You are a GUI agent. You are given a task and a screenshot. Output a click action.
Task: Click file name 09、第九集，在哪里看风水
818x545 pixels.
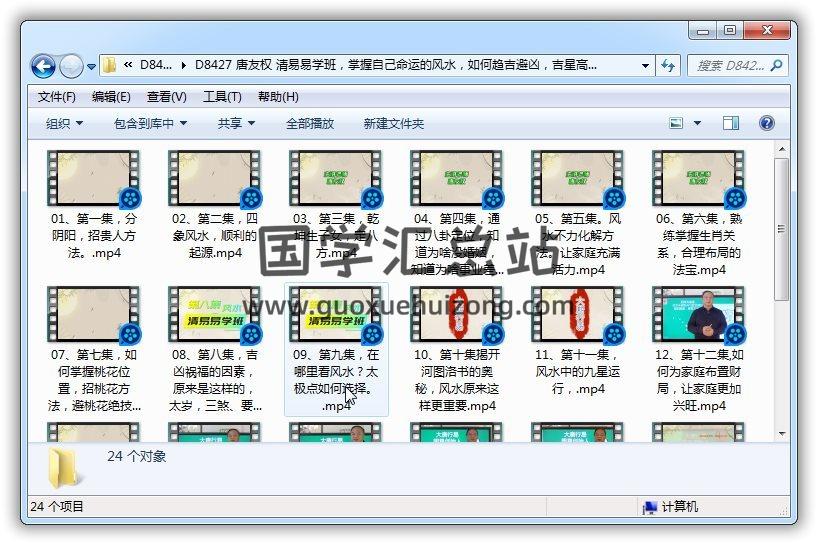[x=336, y=380]
